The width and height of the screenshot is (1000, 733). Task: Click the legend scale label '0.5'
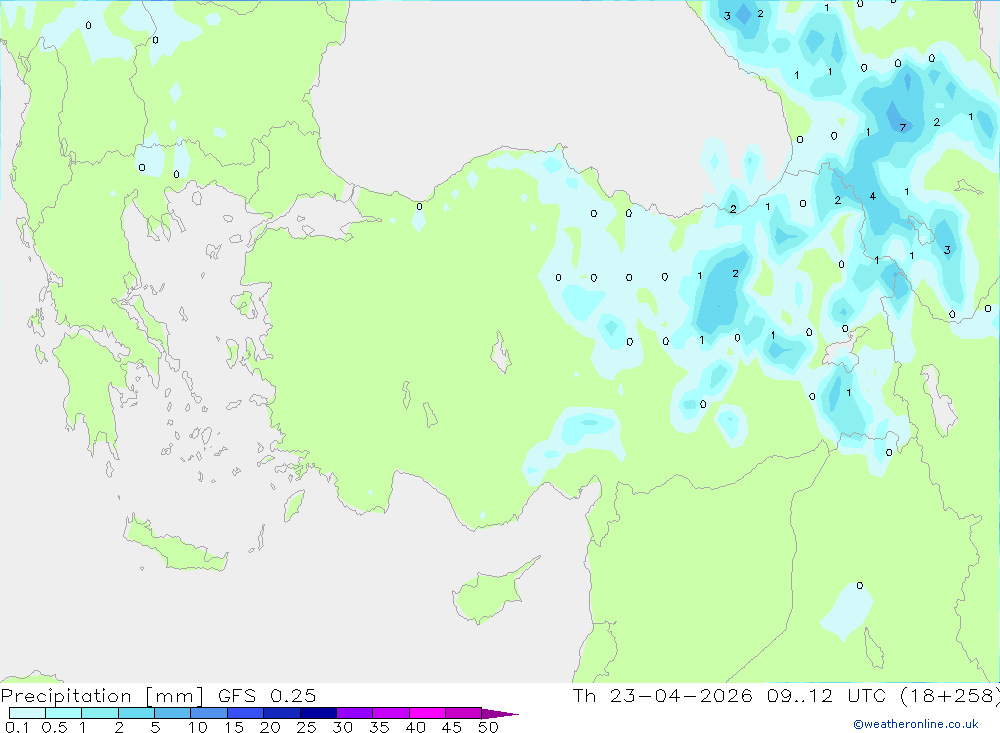[54, 727]
